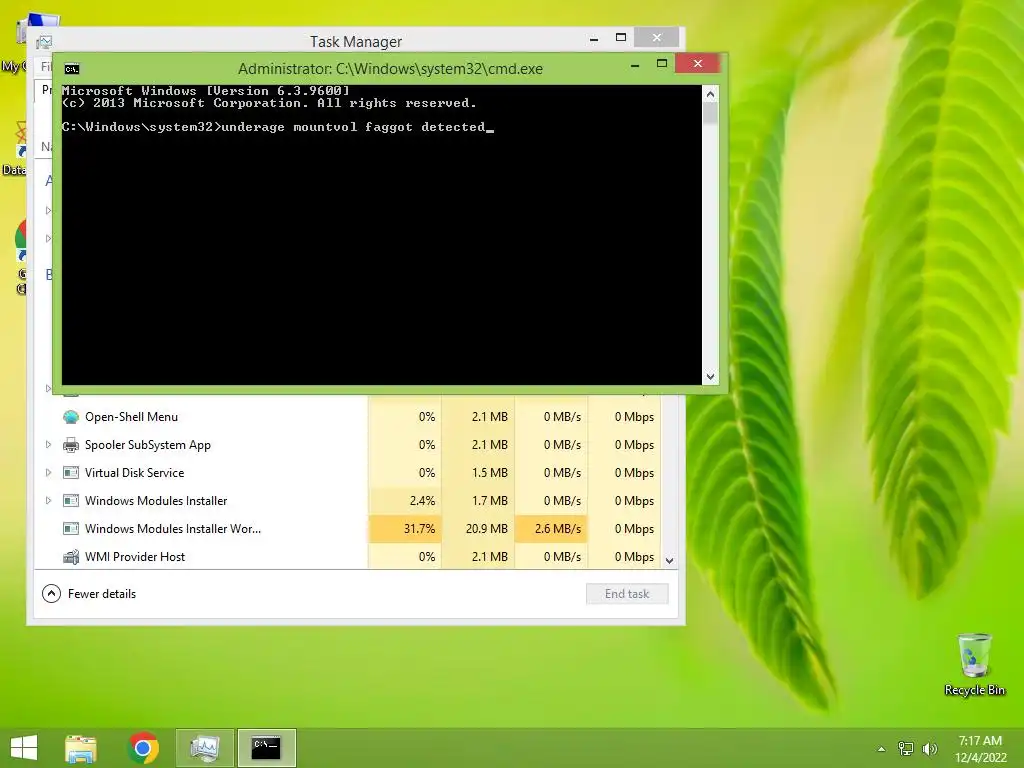Click the Task Manager title bar icon
The width and height of the screenshot is (1024, 768).
click(x=44, y=42)
